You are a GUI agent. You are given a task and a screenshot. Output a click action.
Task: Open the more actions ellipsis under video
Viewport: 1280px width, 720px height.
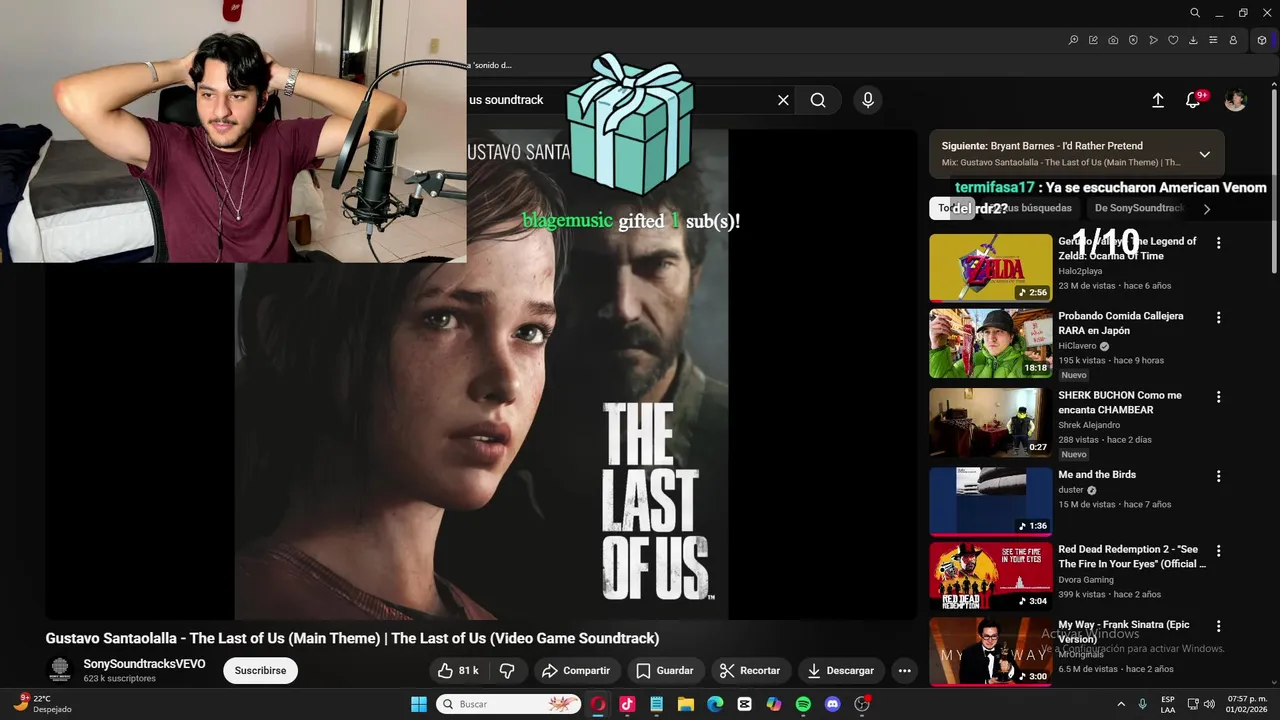pos(904,671)
